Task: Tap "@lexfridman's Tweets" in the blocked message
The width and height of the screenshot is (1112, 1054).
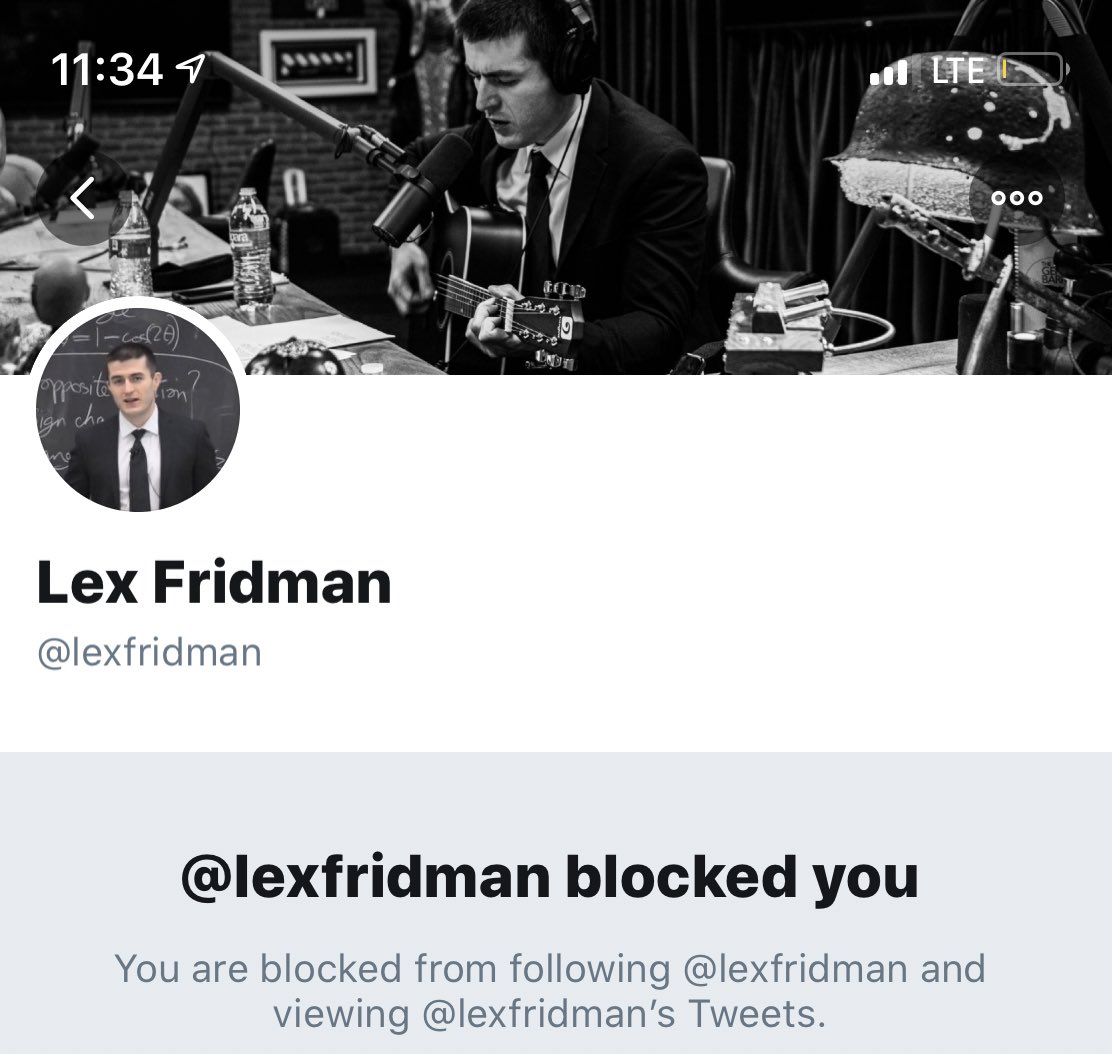Action: (x=624, y=1014)
